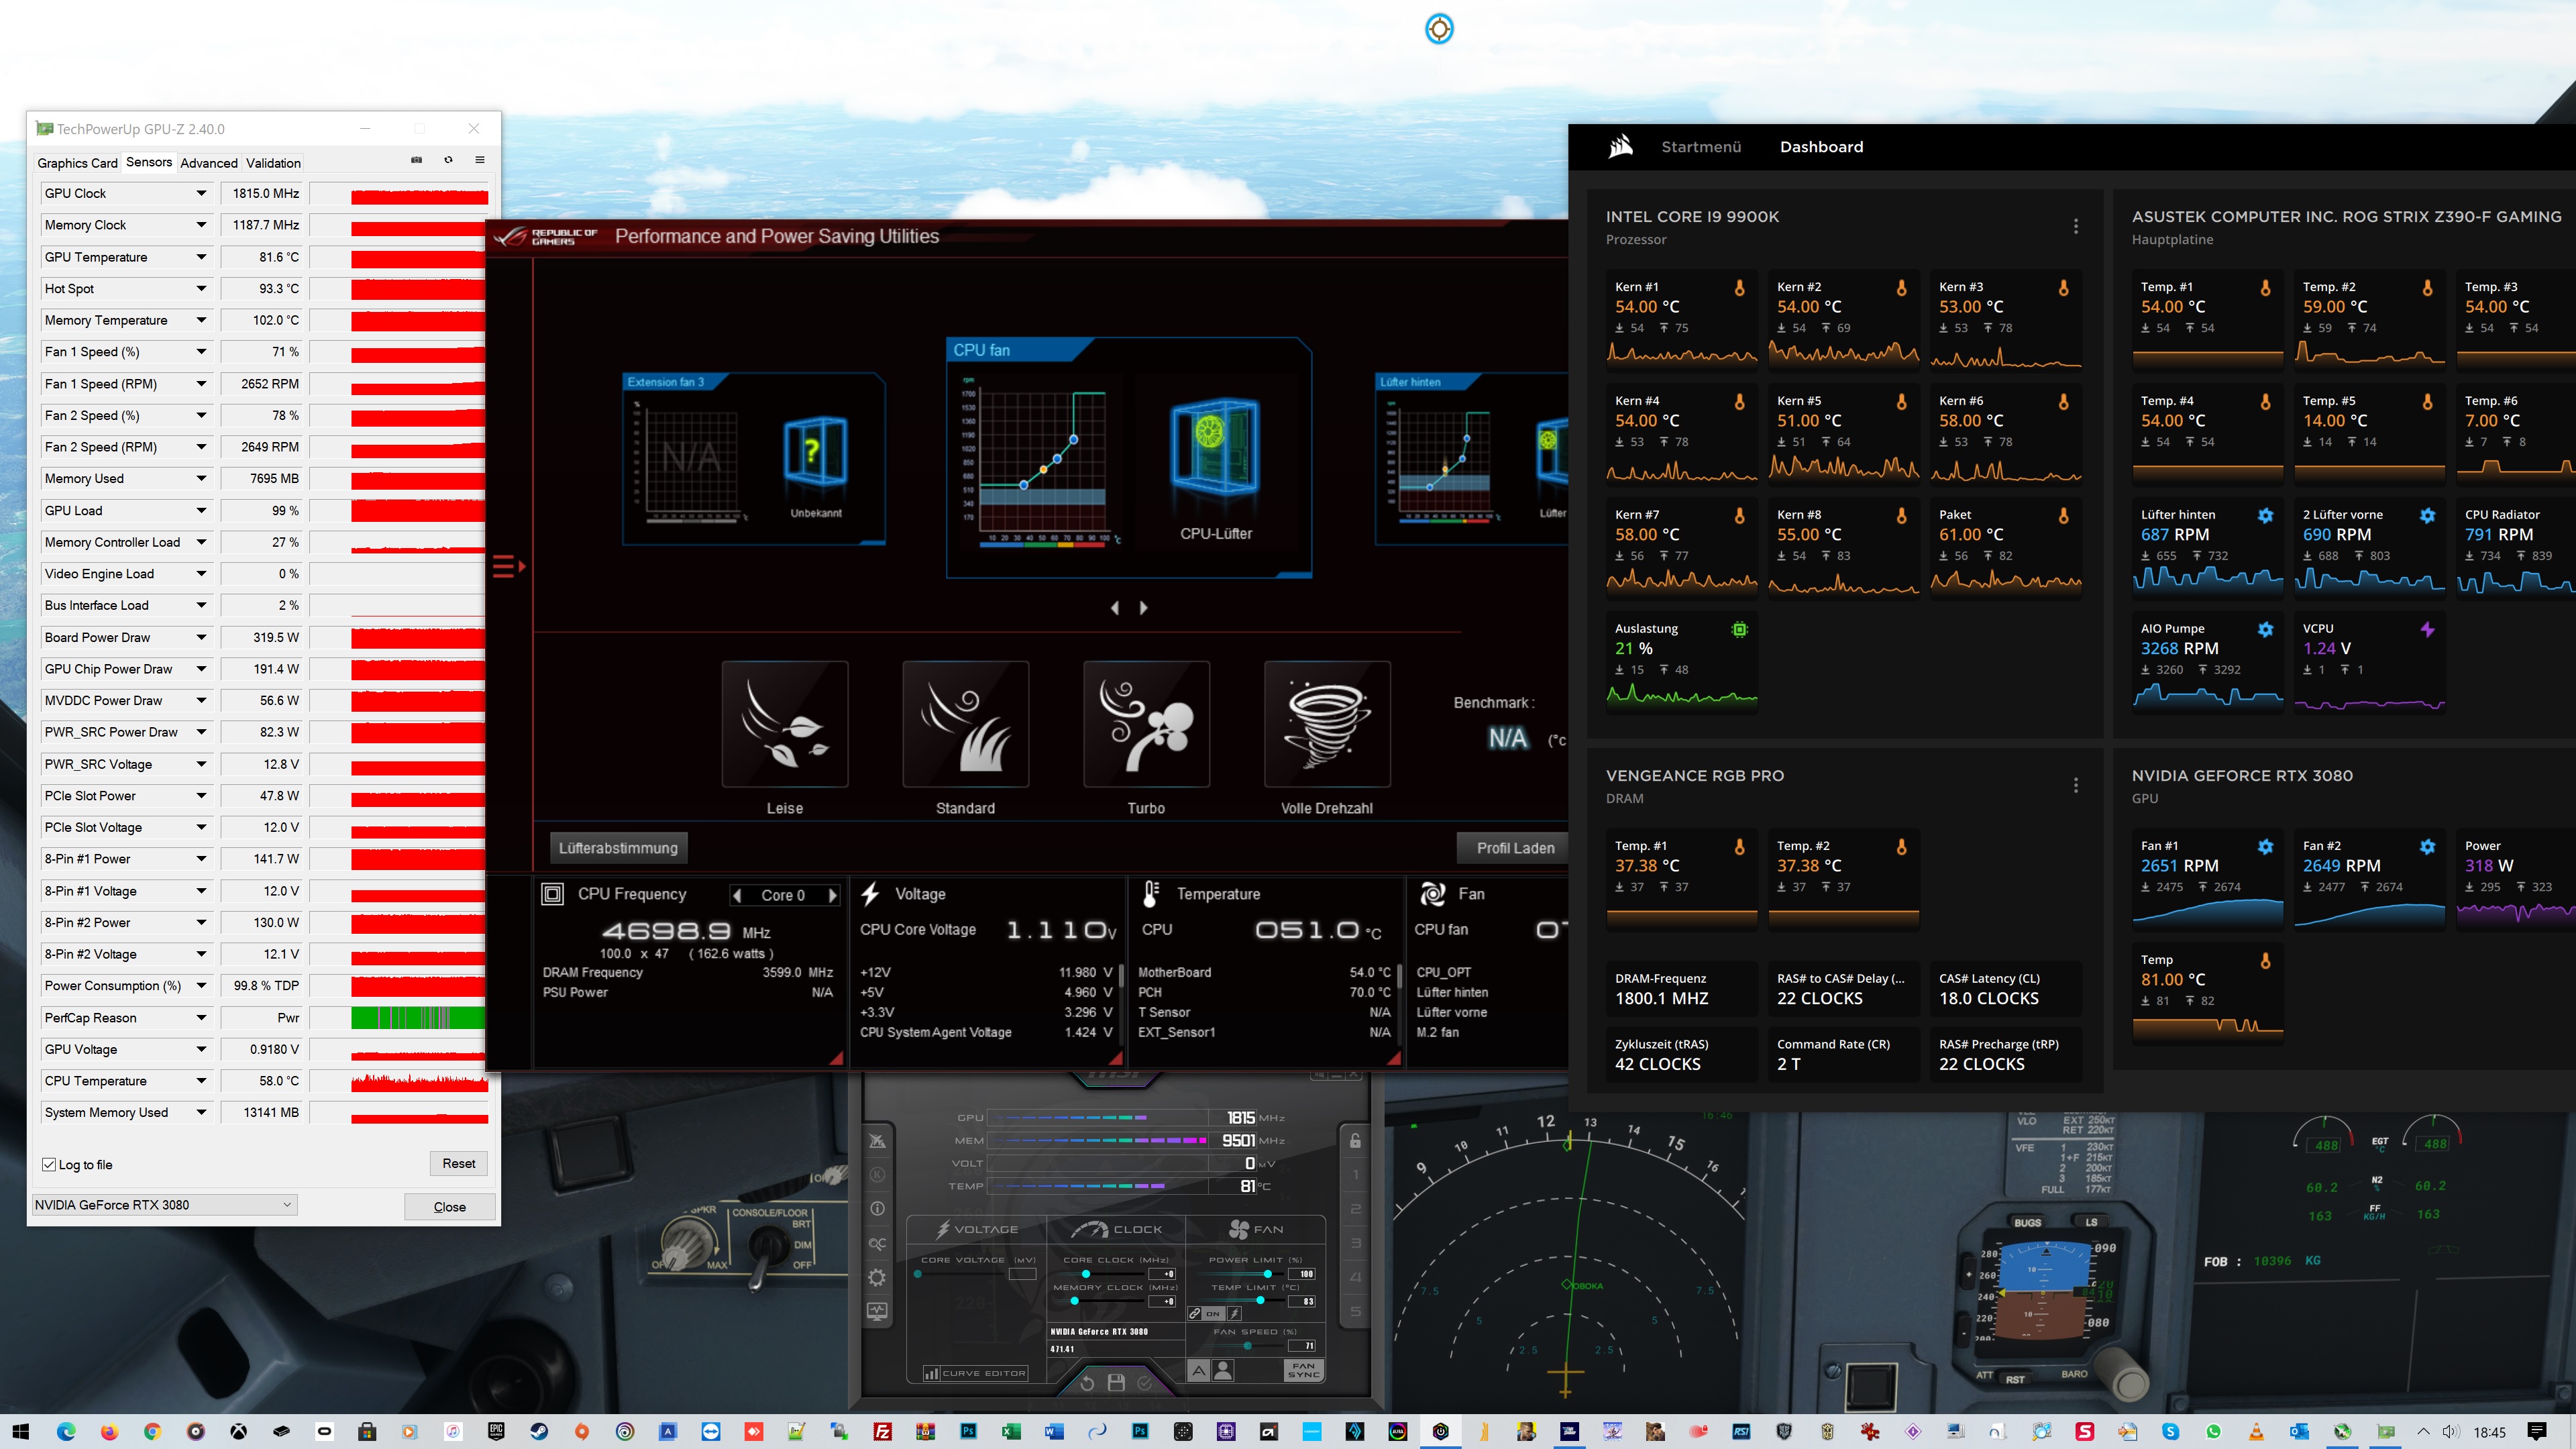Viewport: 2576px width, 1449px height.
Task: Expand the CPU Temperature sensor dropdown in GPU-Z
Action: (201, 1081)
